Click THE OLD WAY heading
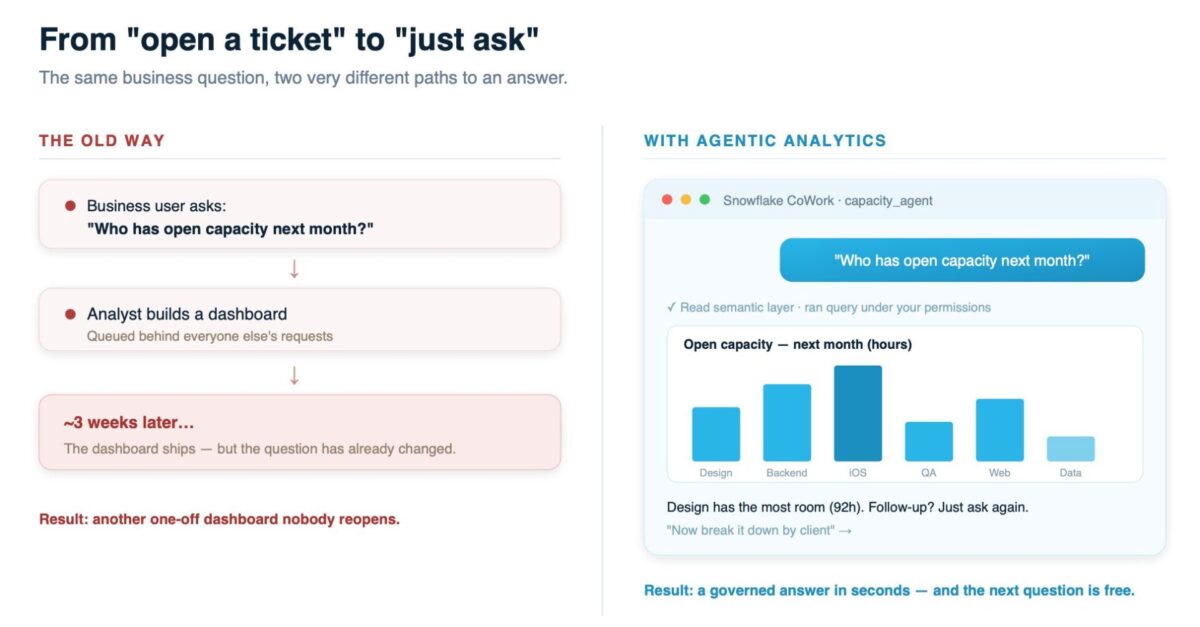Viewport: 1200px width, 627px height. point(102,141)
